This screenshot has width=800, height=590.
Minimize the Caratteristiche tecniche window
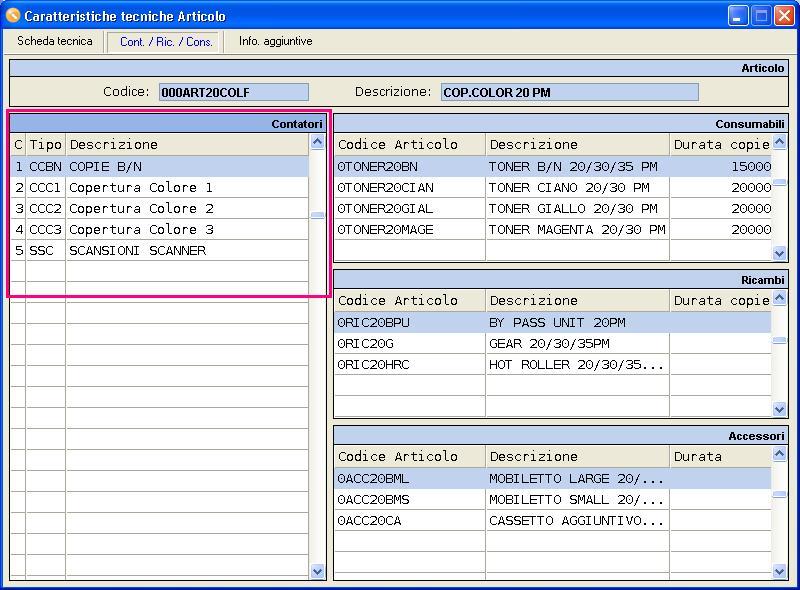click(737, 16)
